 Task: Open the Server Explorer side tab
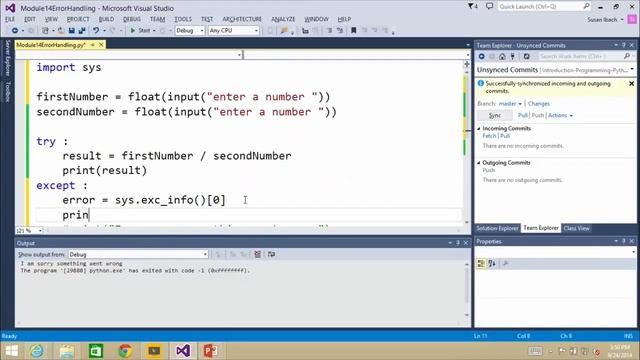click(x=7, y=58)
